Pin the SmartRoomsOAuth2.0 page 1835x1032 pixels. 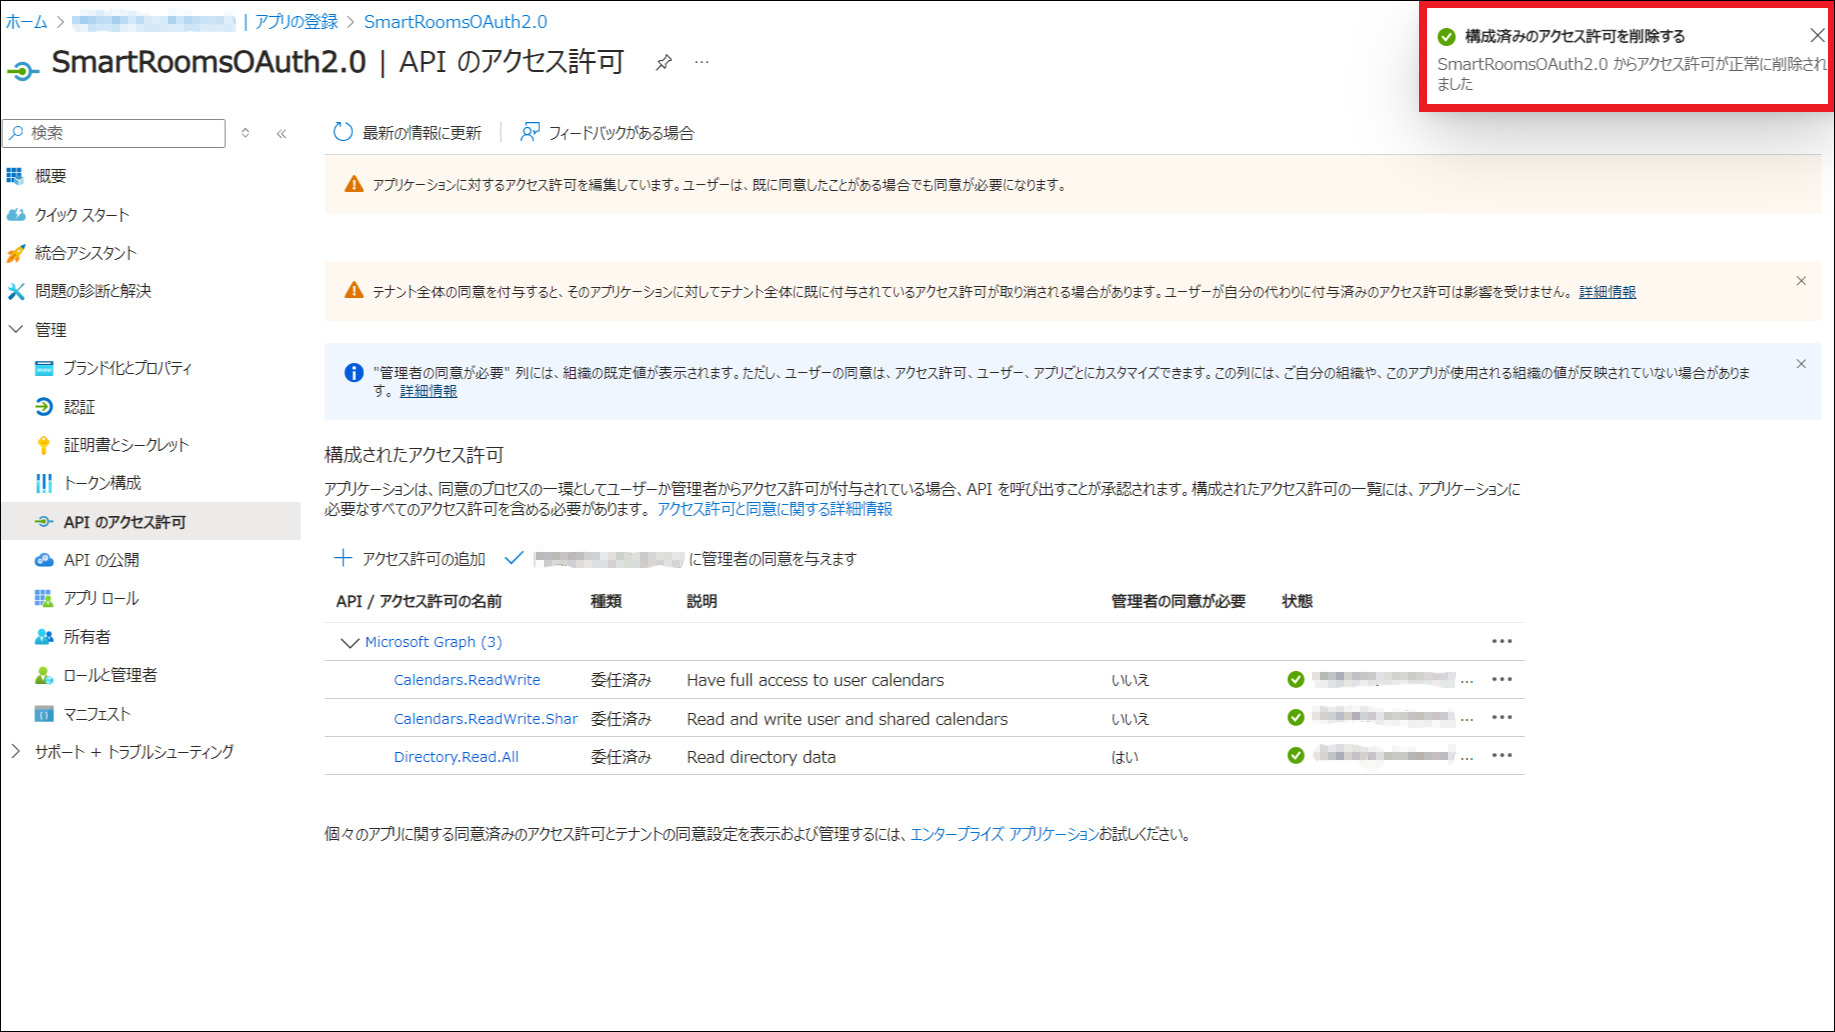(663, 63)
